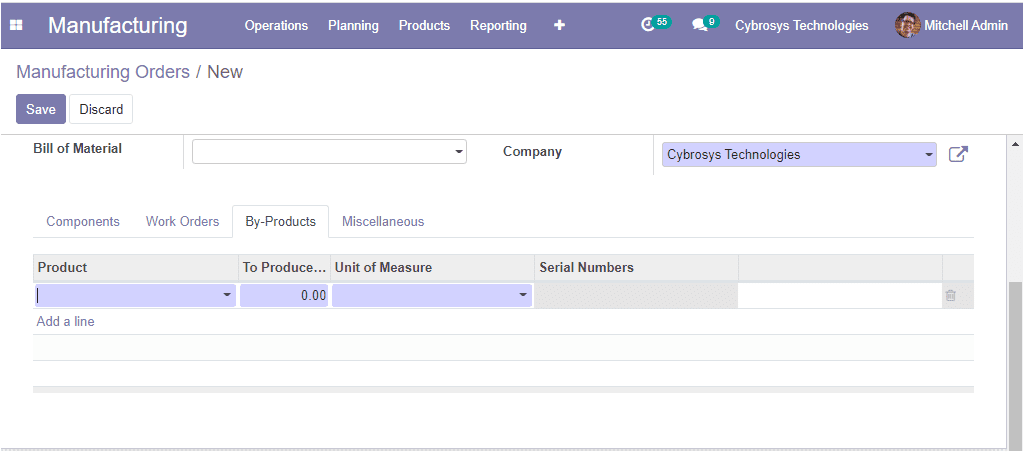
Task: Delete the by-product line with trash icon
Action: [950, 296]
